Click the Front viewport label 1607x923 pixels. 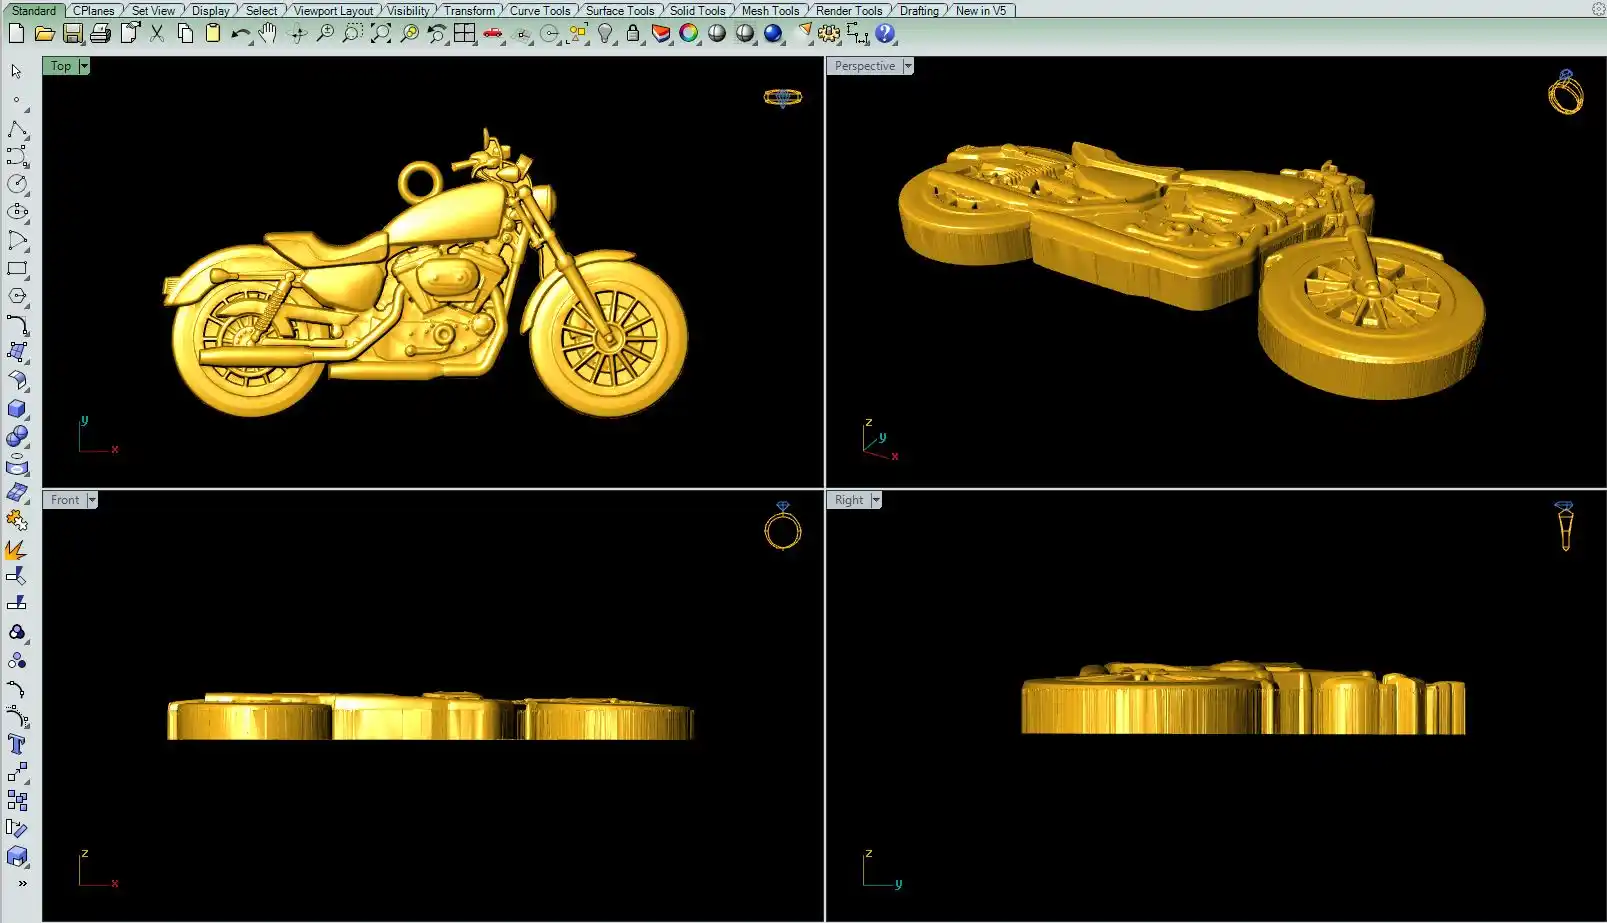tap(64, 500)
